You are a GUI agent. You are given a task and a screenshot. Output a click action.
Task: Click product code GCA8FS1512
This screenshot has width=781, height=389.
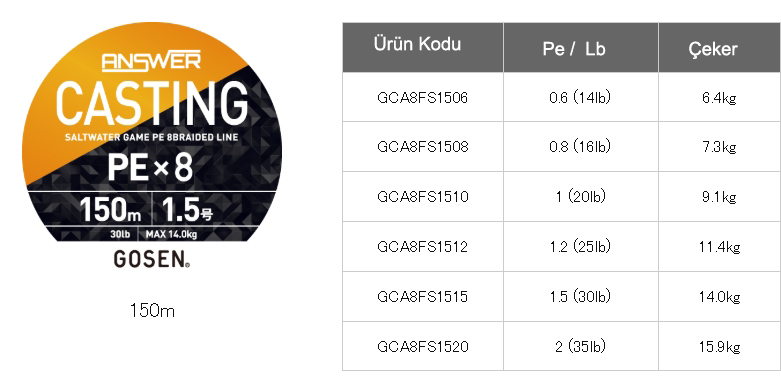pos(422,247)
